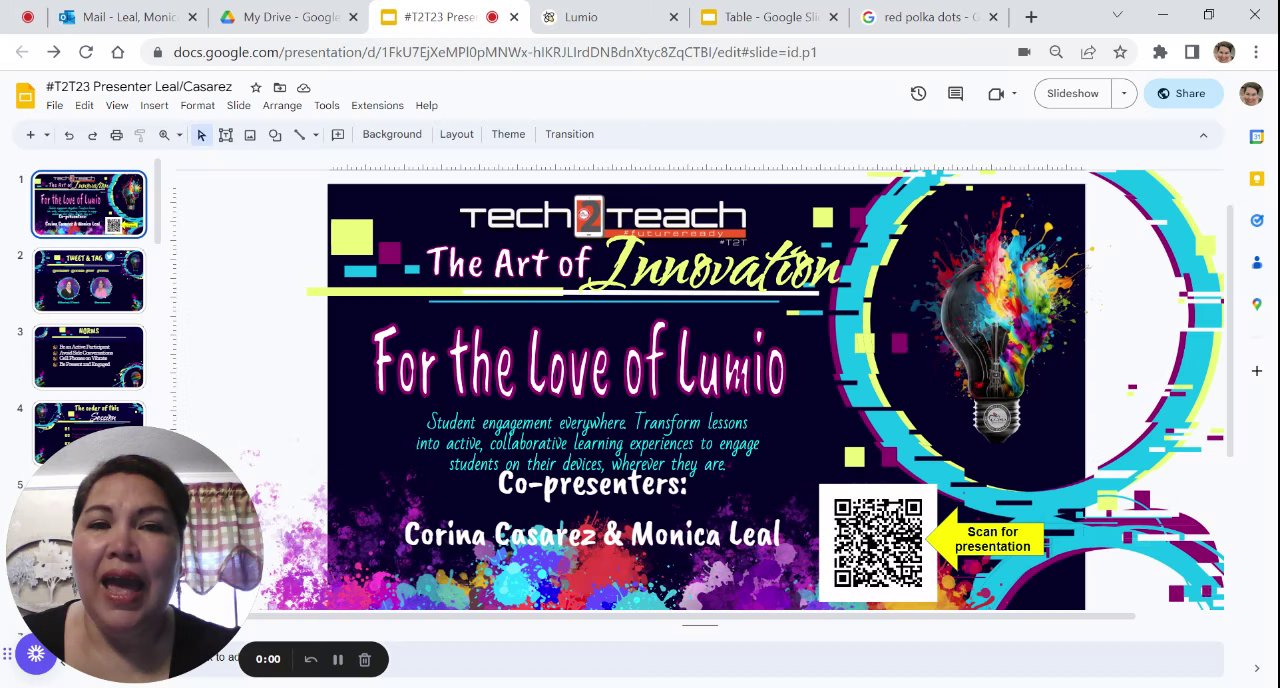The height and width of the screenshot is (688, 1280).
Task: Open the Arrange menu
Action: [282, 105]
